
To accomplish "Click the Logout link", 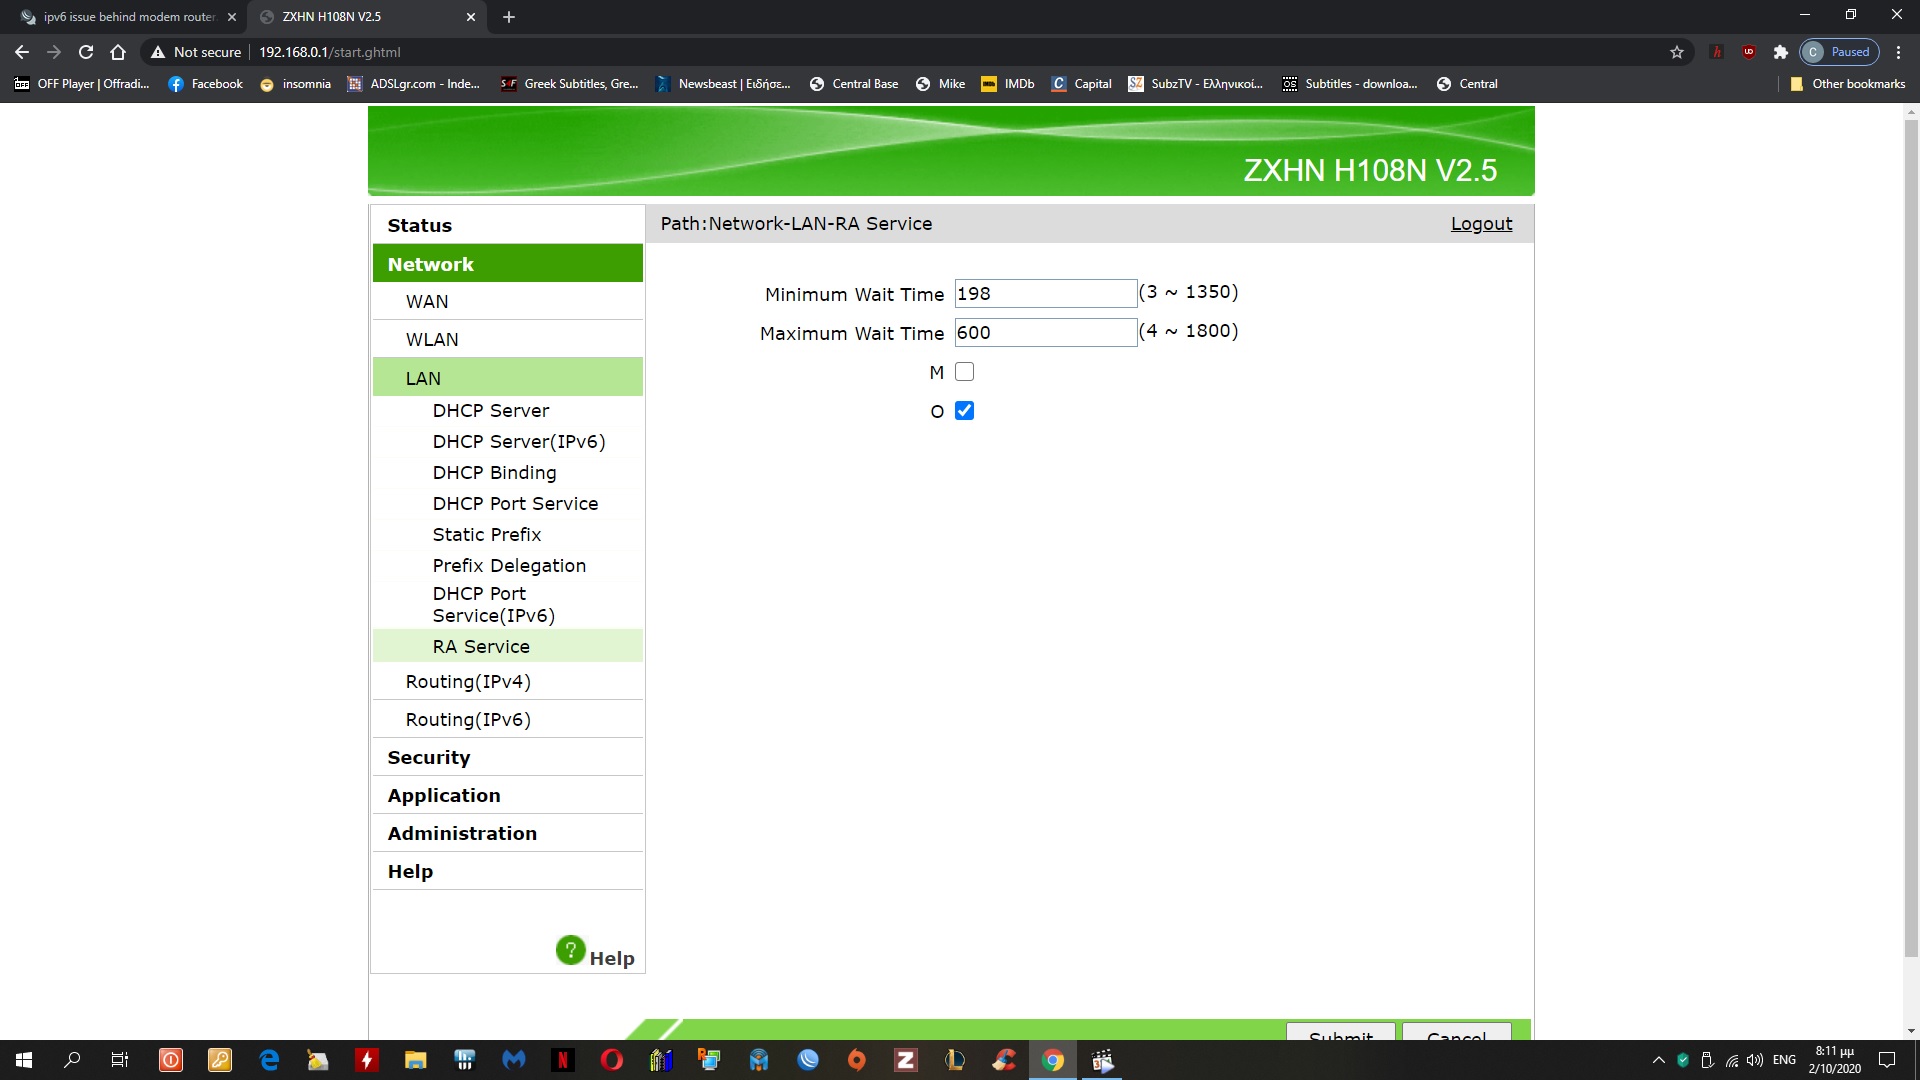I will click(x=1481, y=224).
